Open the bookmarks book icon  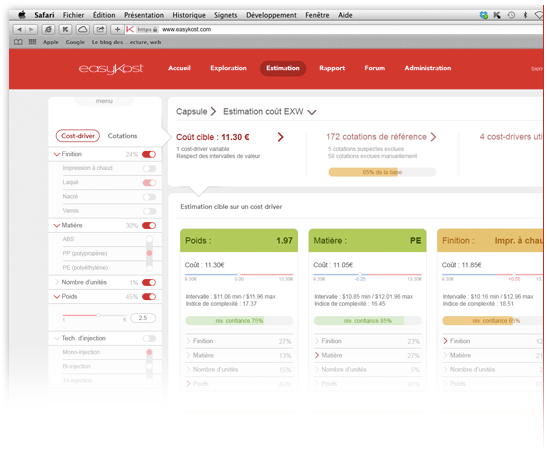18,42
